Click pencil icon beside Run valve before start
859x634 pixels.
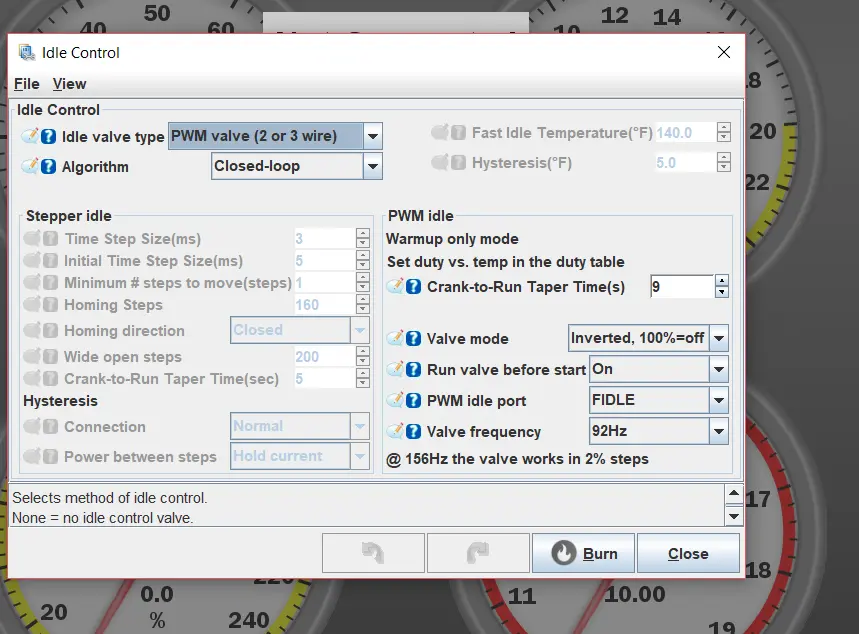396,369
